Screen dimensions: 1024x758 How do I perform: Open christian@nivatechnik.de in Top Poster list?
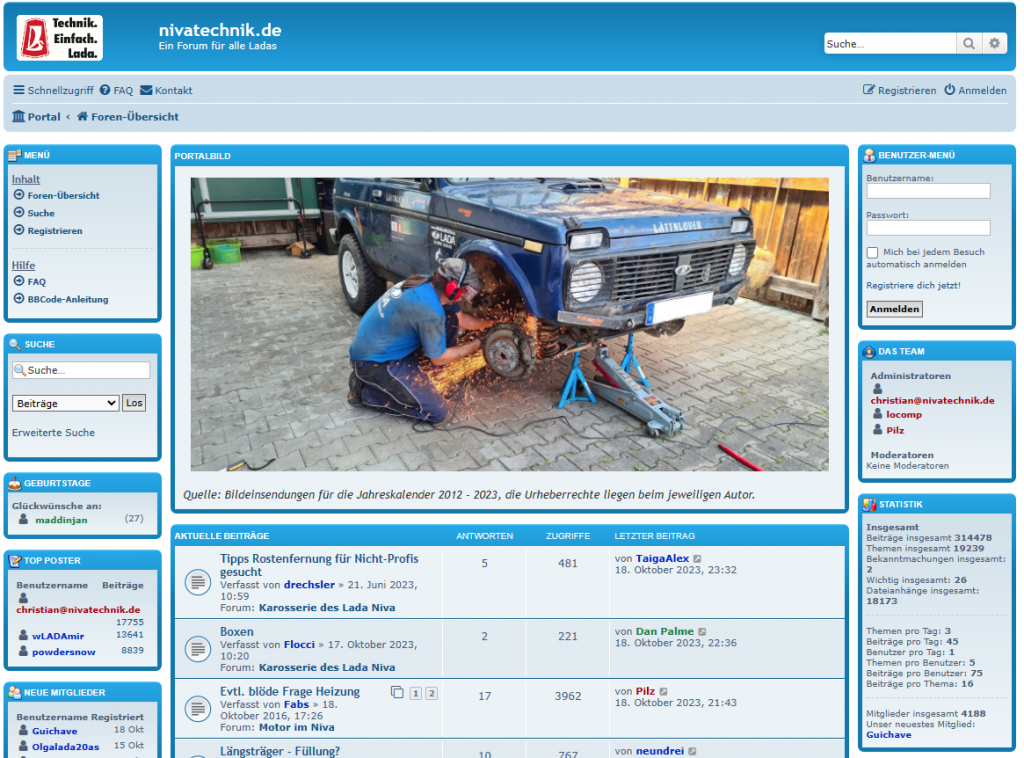click(x=78, y=609)
